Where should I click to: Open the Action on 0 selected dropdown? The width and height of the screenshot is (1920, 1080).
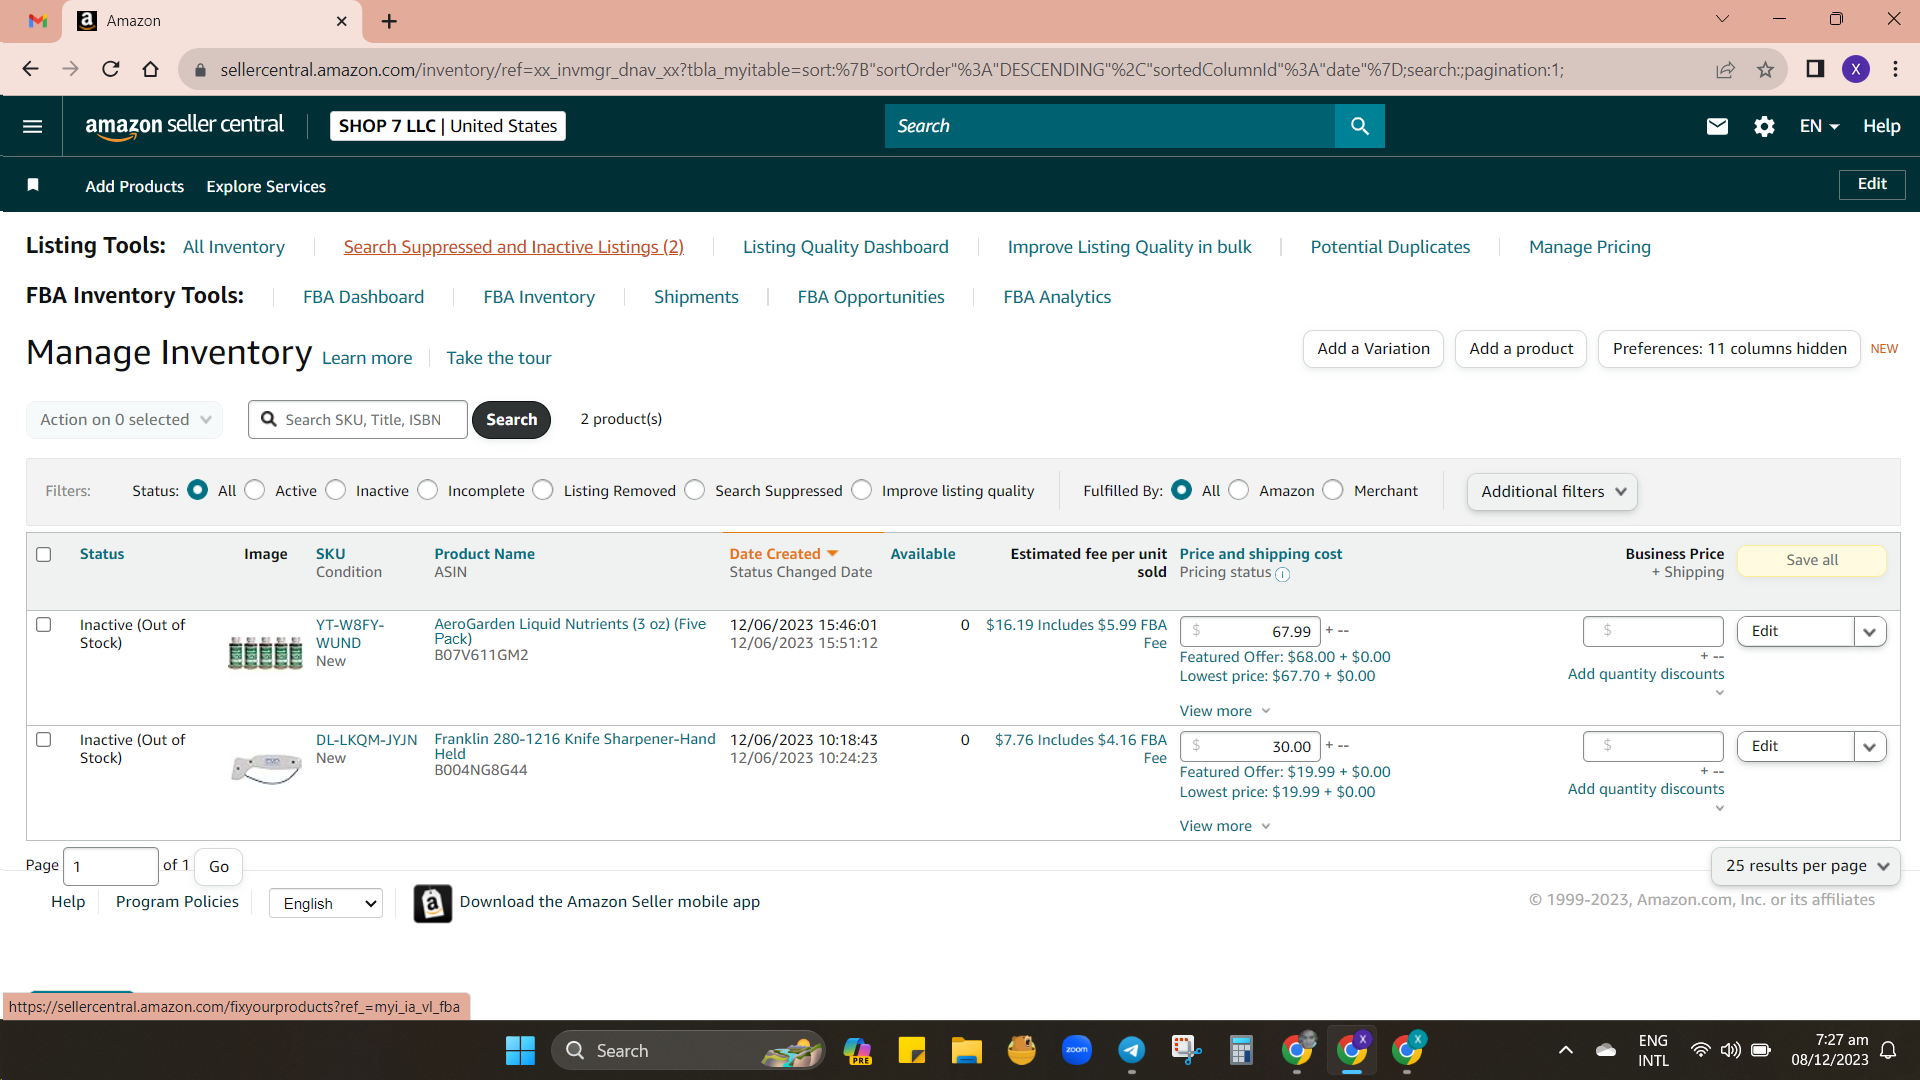124,420
